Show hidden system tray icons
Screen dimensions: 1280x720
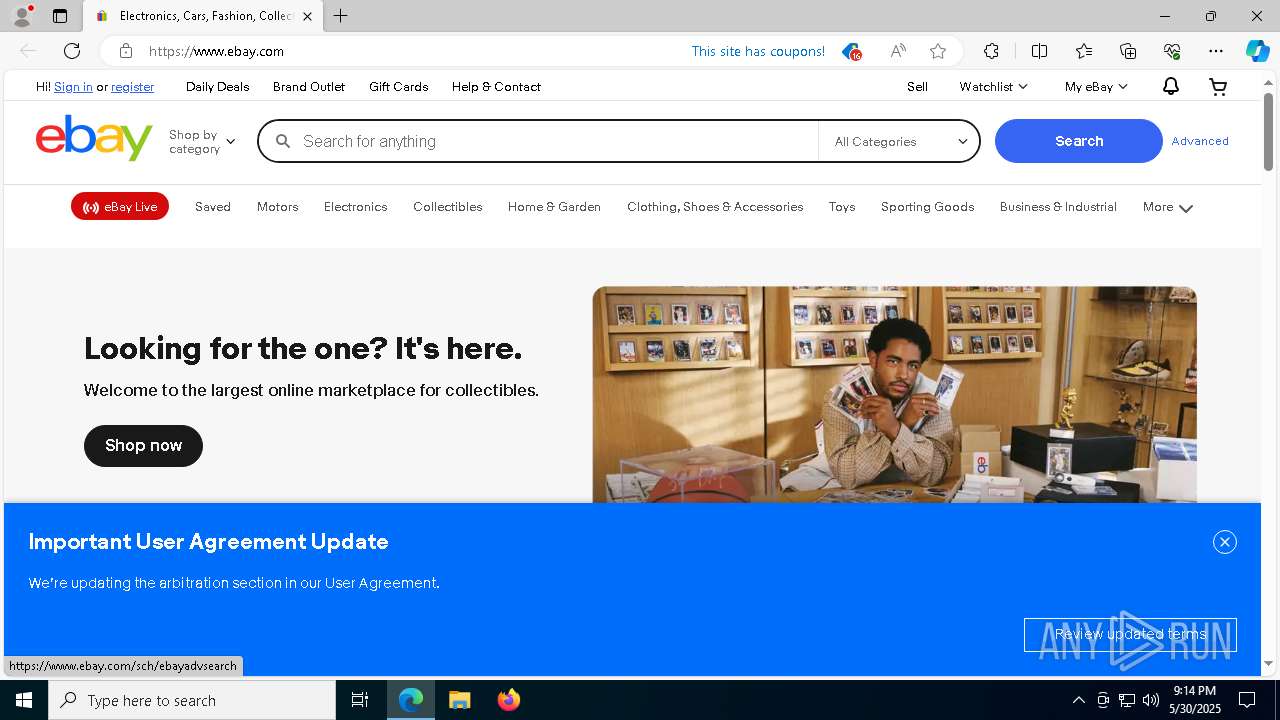(x=1079, y=700)
